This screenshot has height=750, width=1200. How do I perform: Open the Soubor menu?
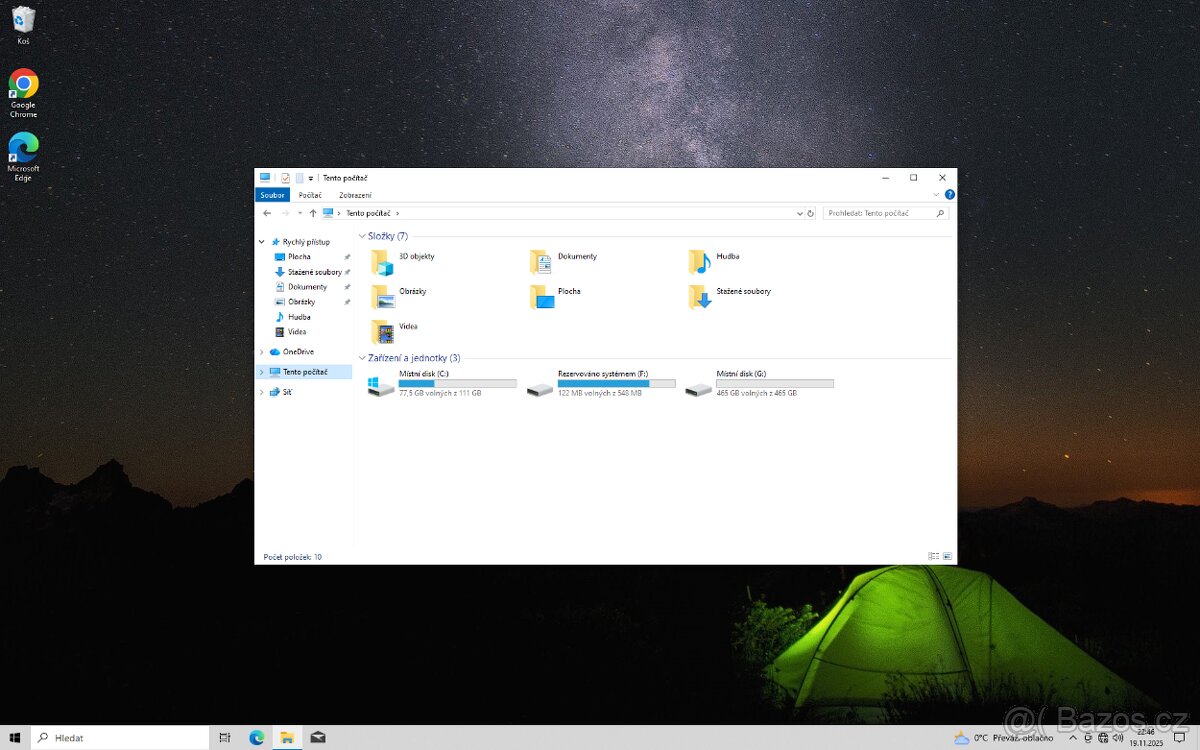click(x=271, y=194)
